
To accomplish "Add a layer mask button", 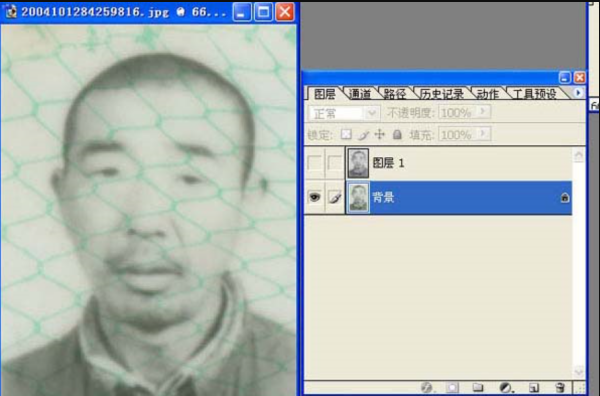I will click(452, 388).
